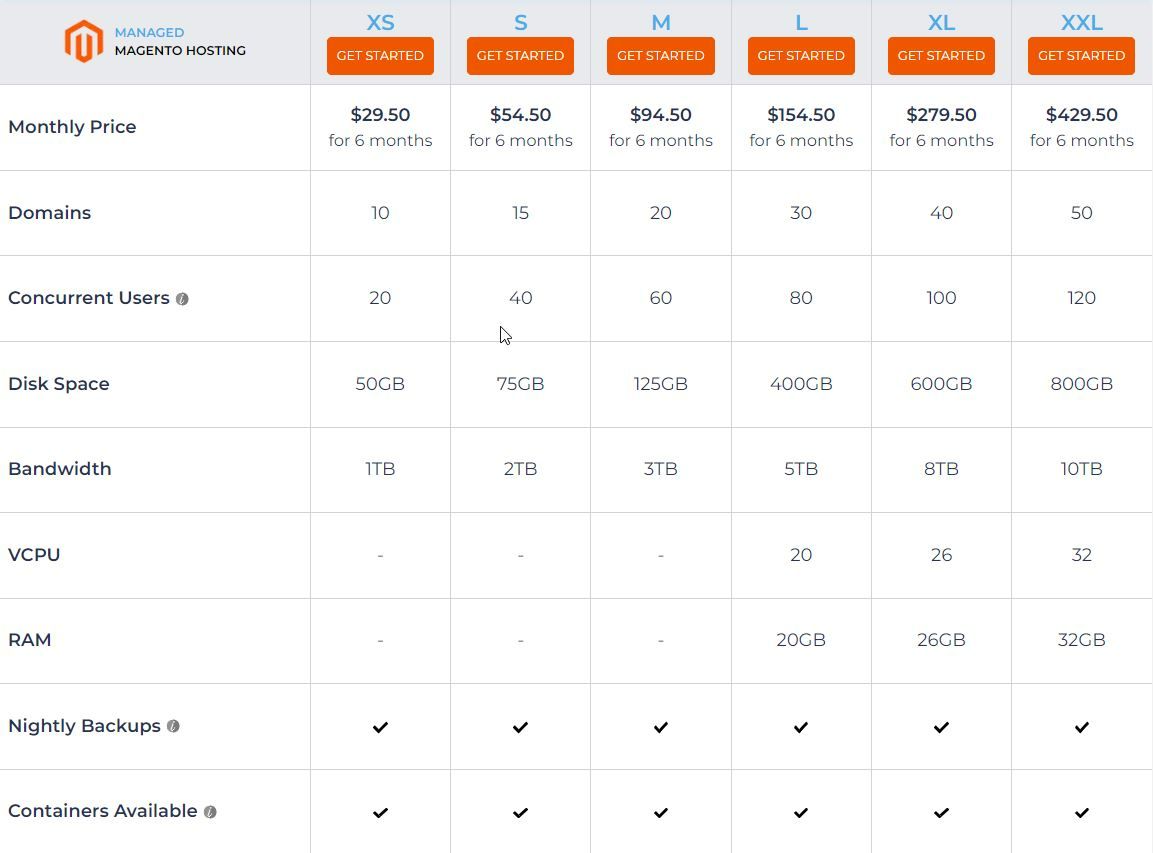Click the Containers Available checkmark under the L plan

click(800, 812)
